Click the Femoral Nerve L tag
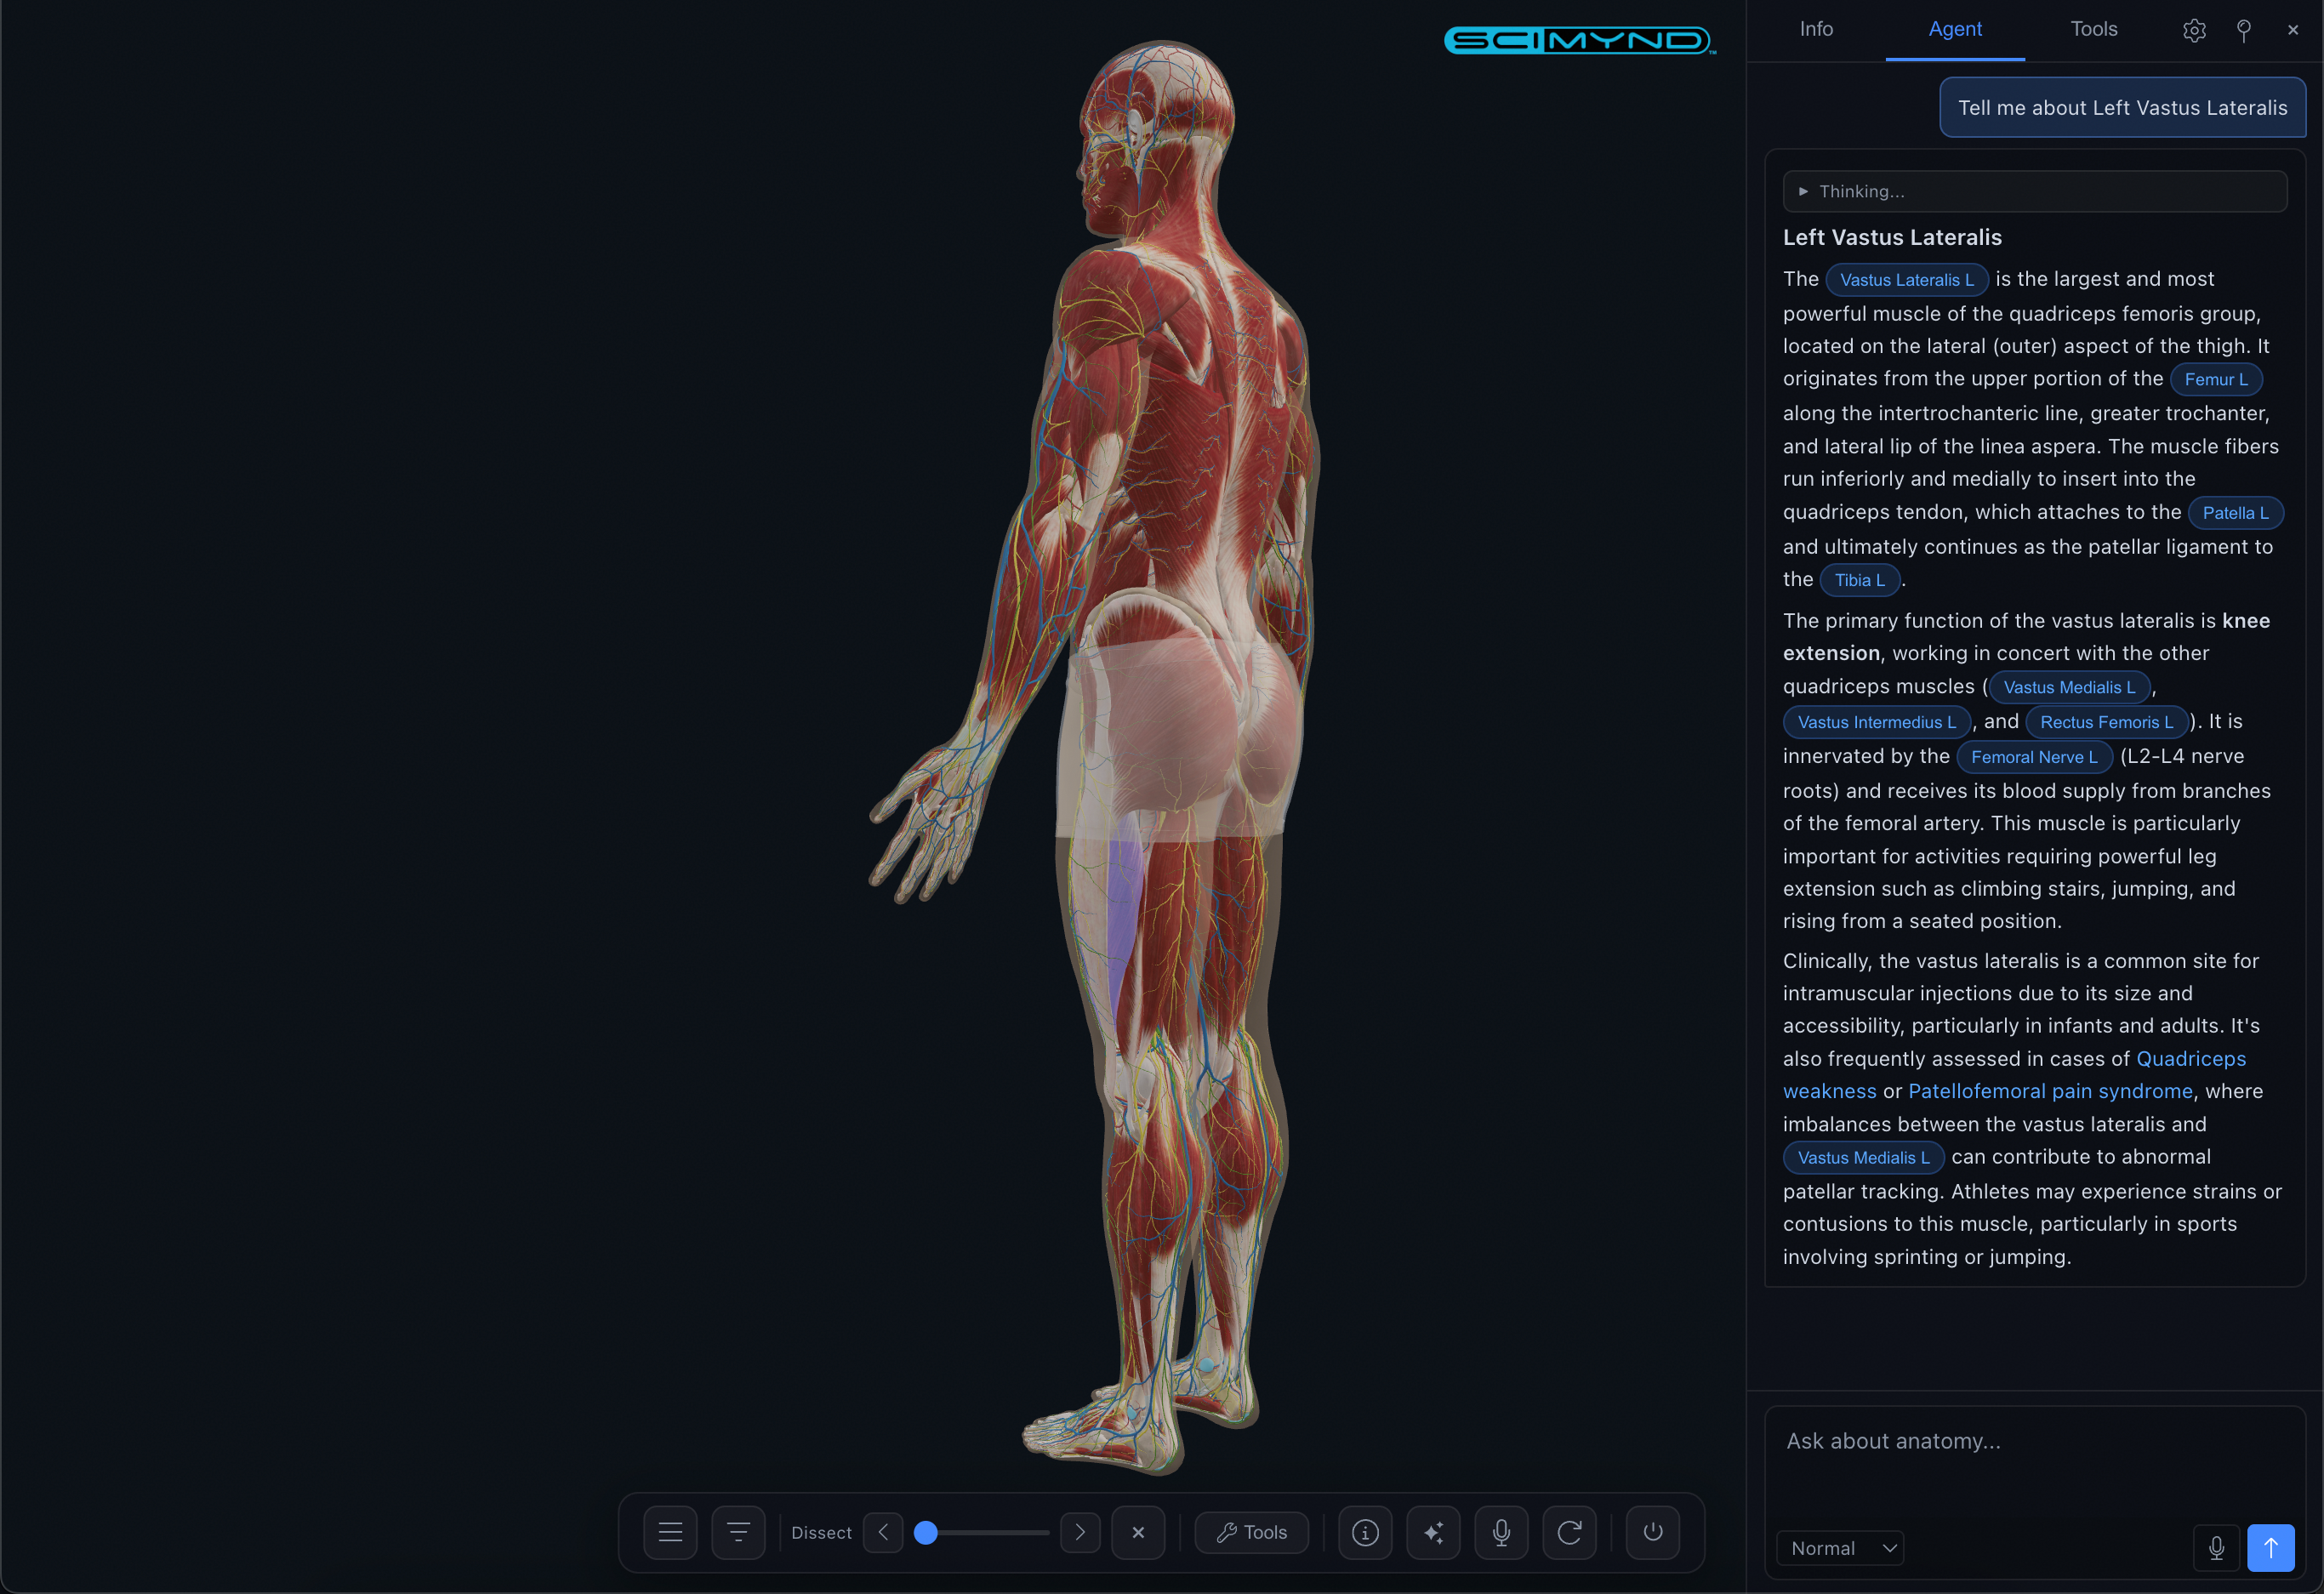This screenshot has height=1594, width=2324. (x=2033, y=757)
